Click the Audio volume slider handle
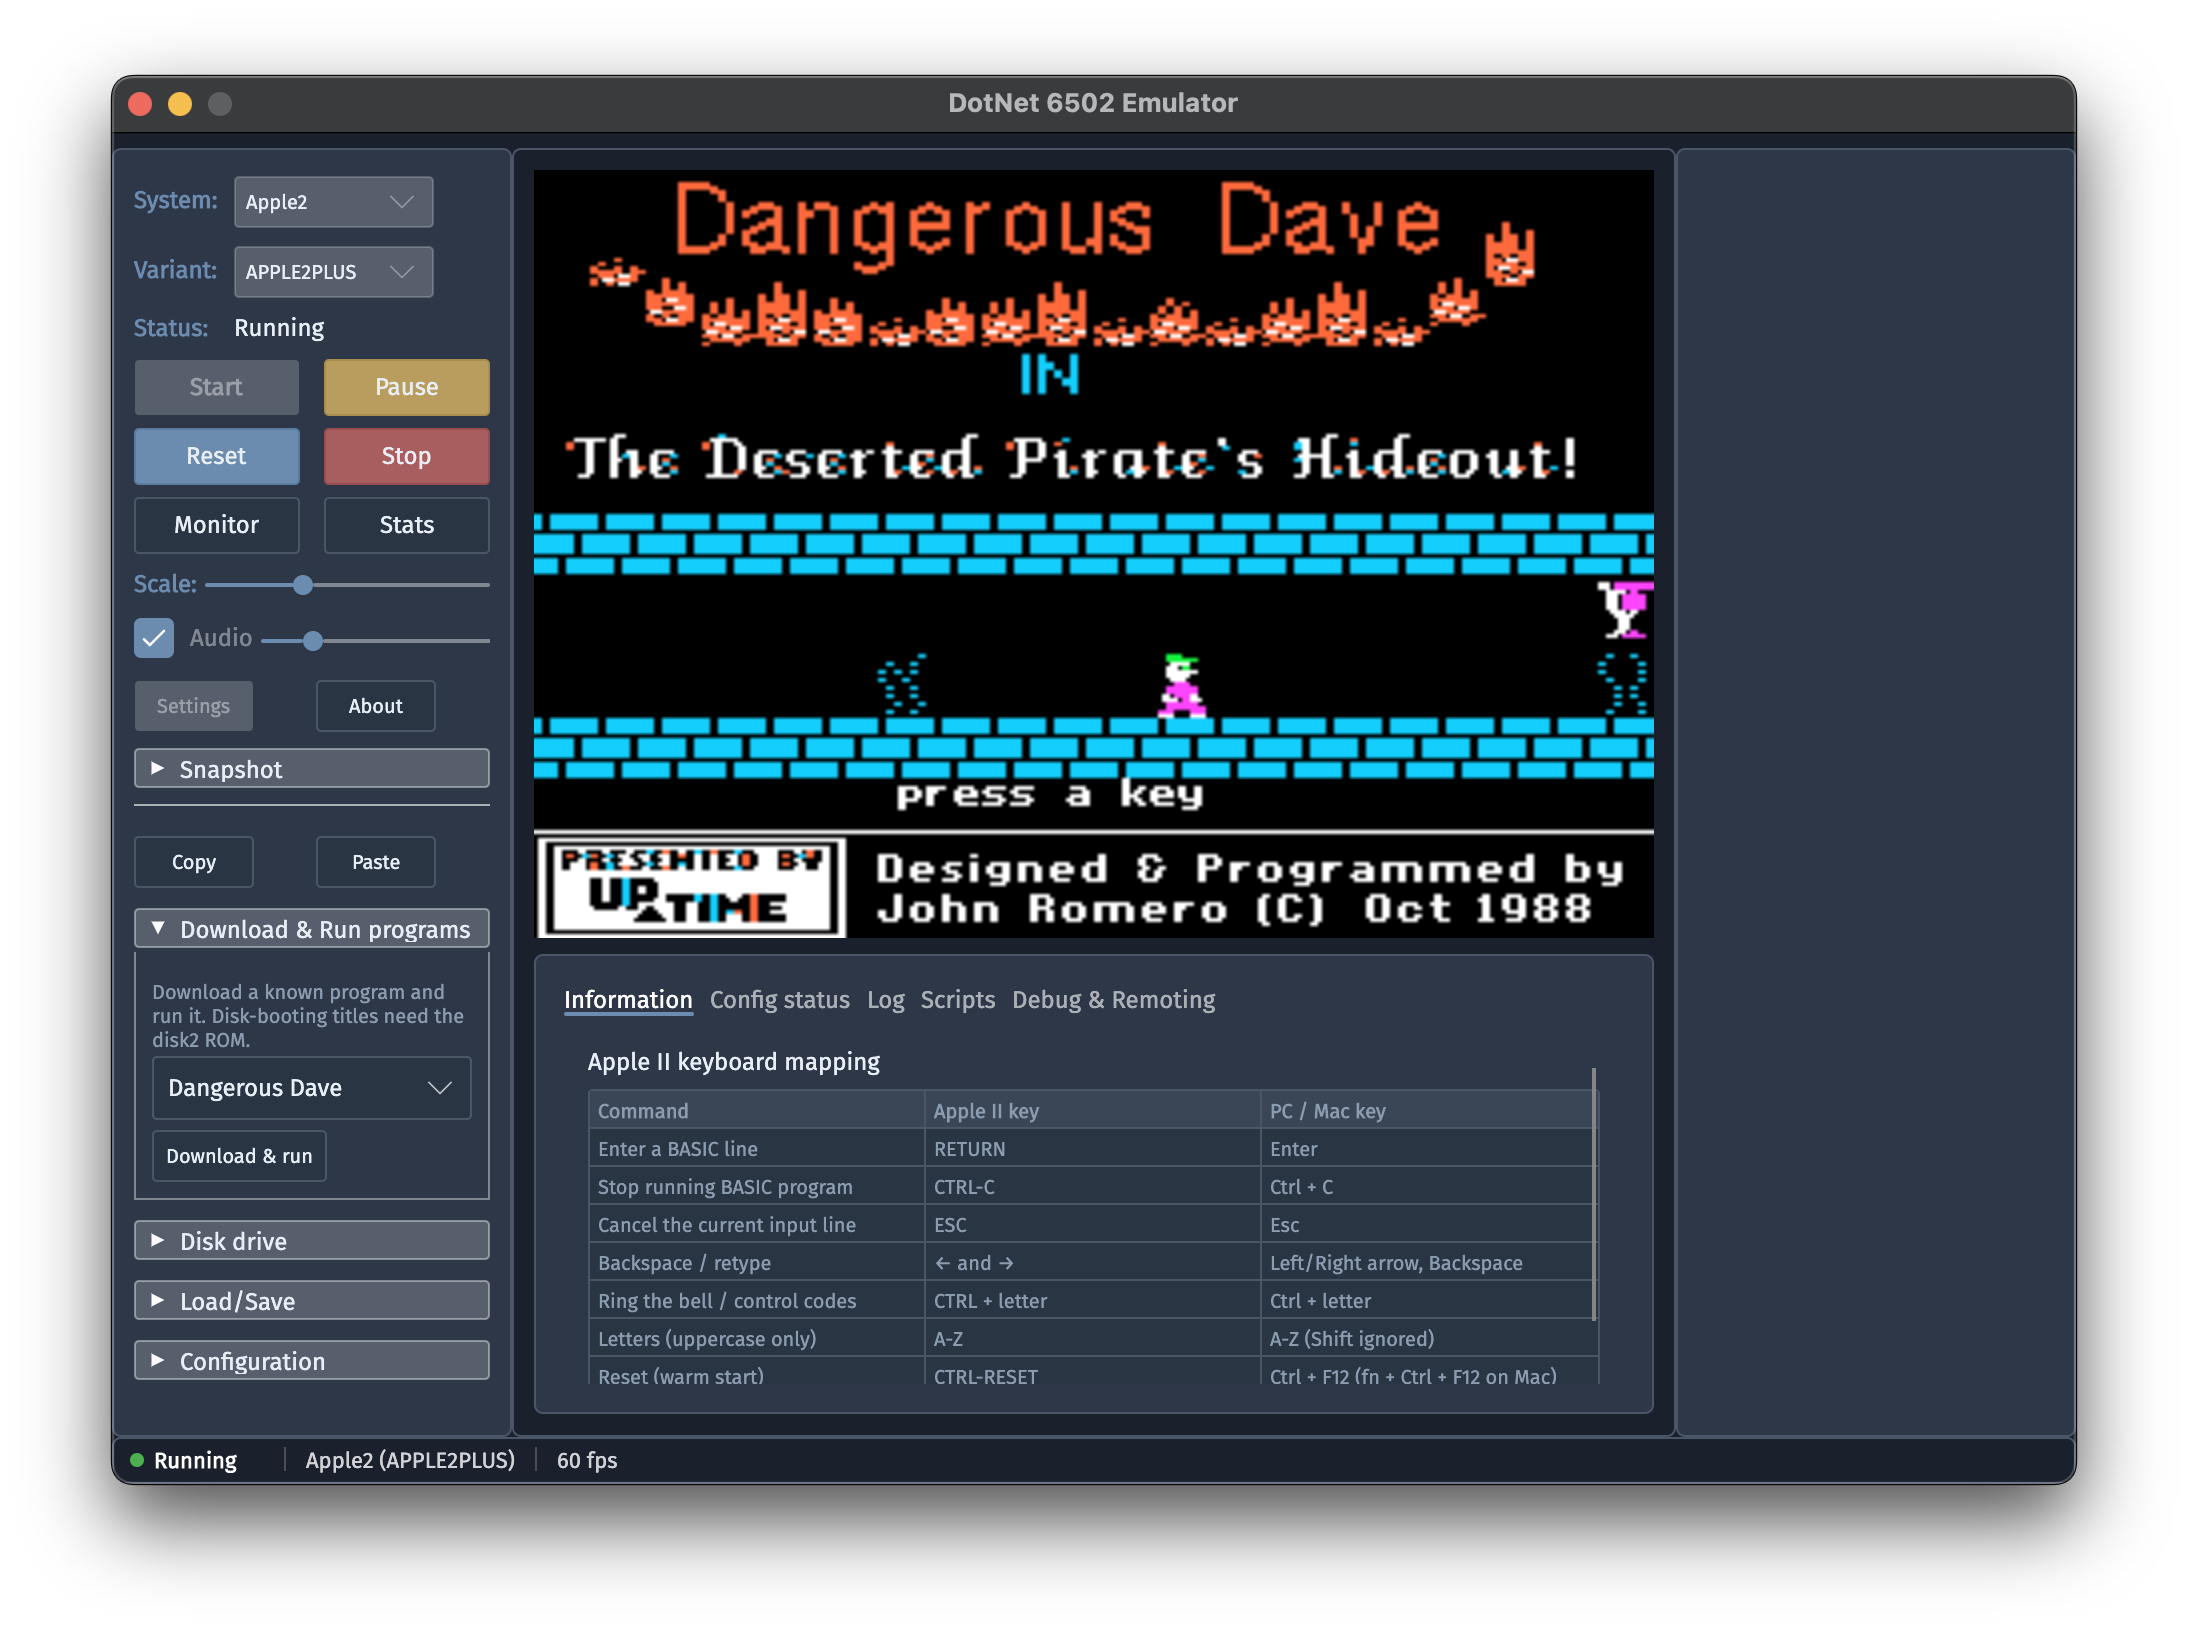Screen dimensions: 2188x1632 (313, 641)
